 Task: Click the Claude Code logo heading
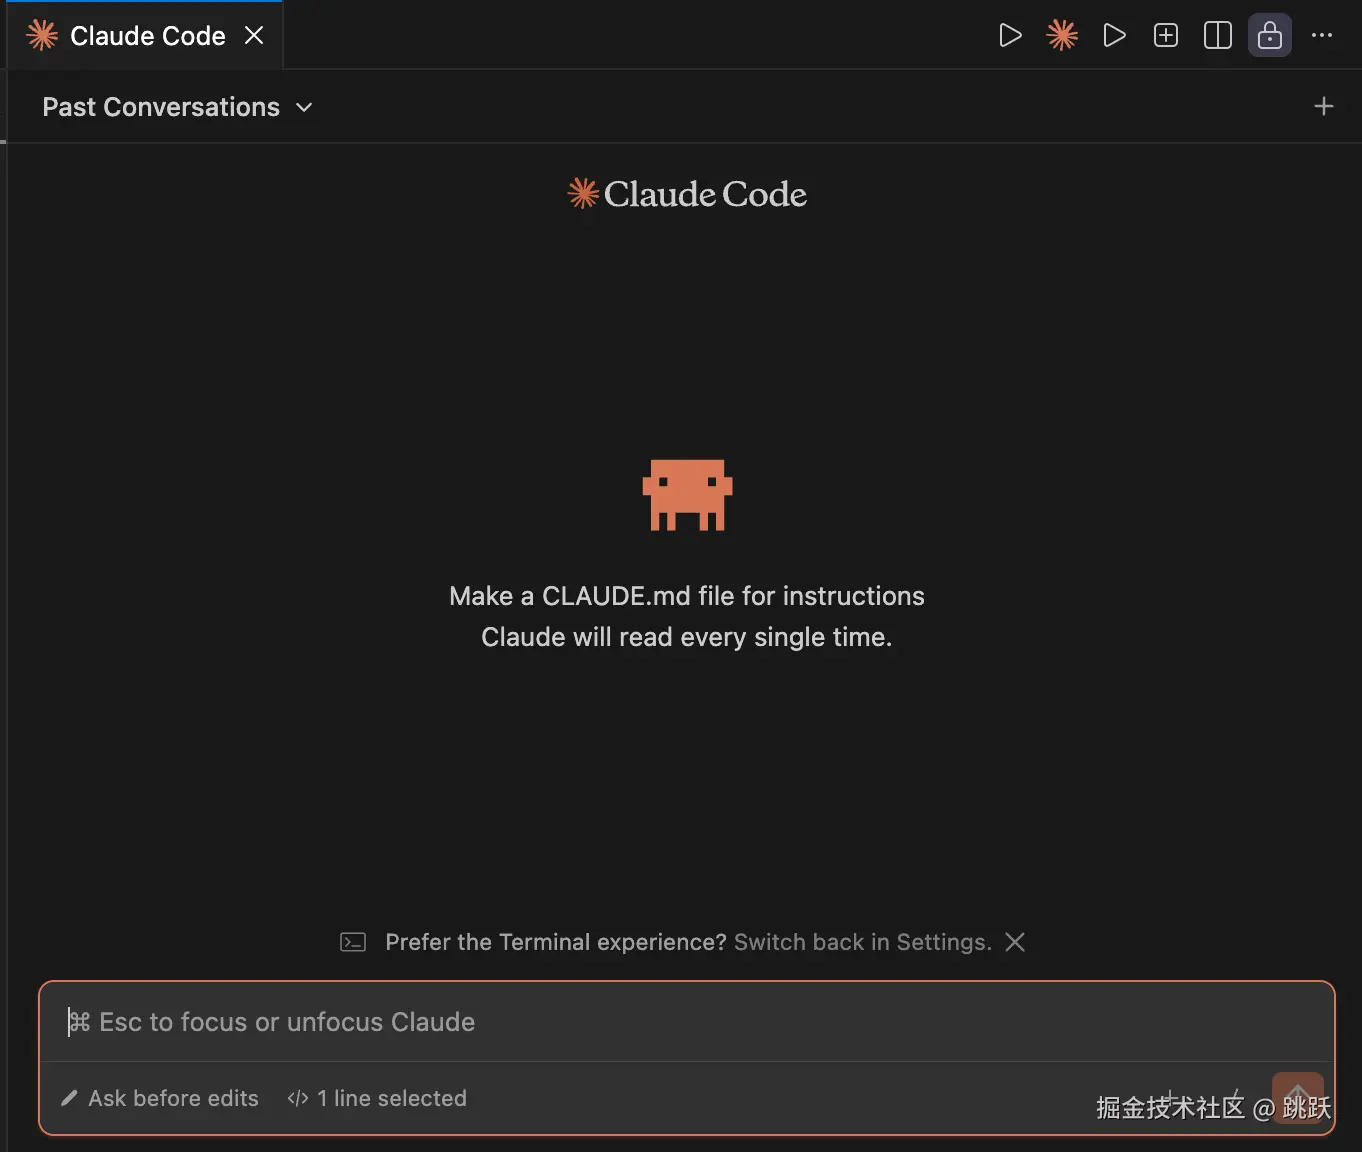click(x=687, y=193)
